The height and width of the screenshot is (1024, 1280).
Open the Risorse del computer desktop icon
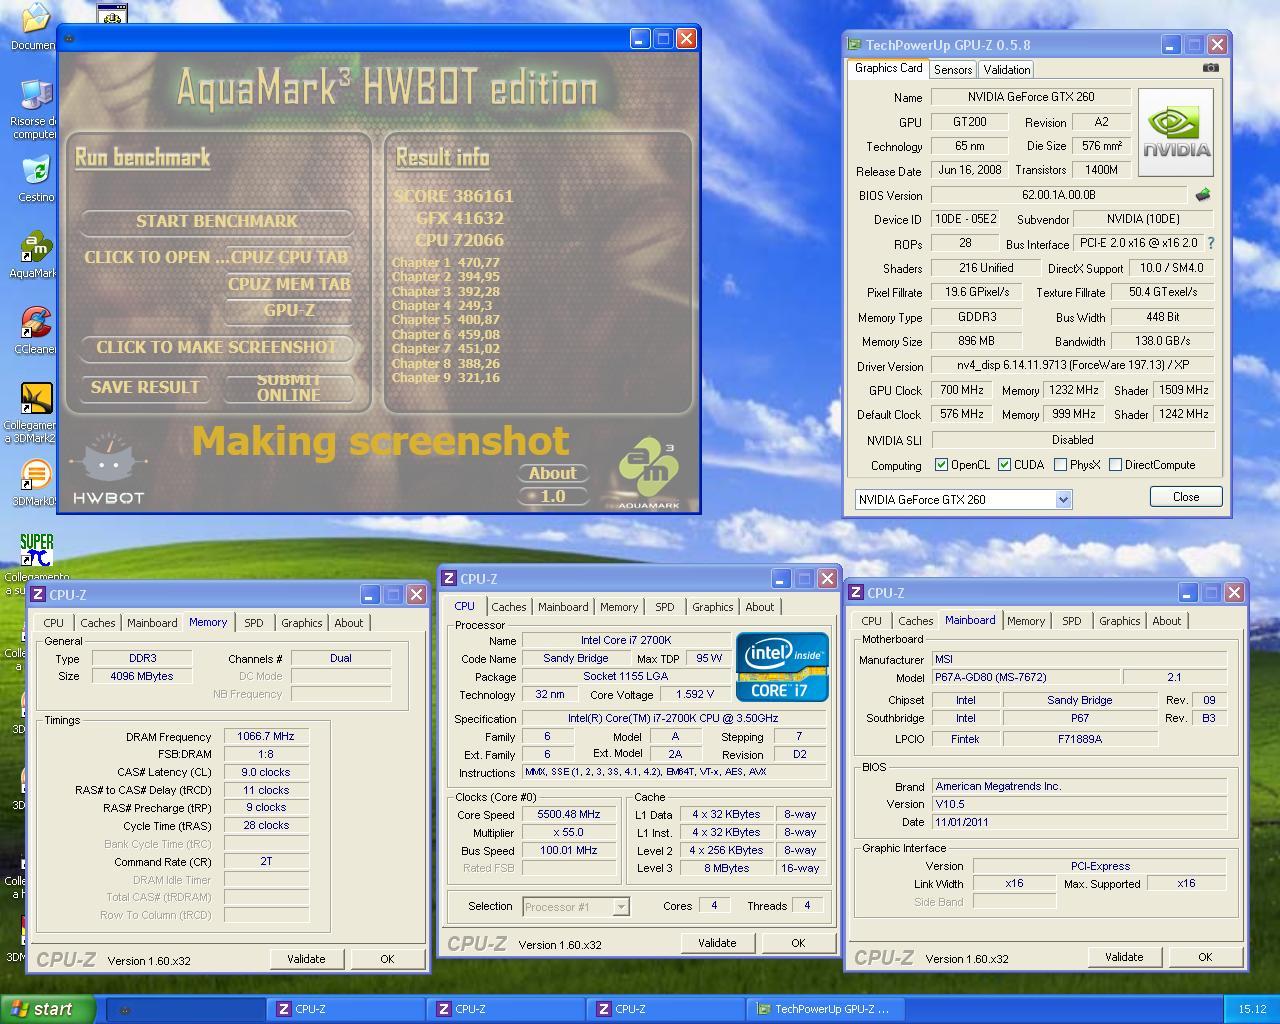(35, 108)
